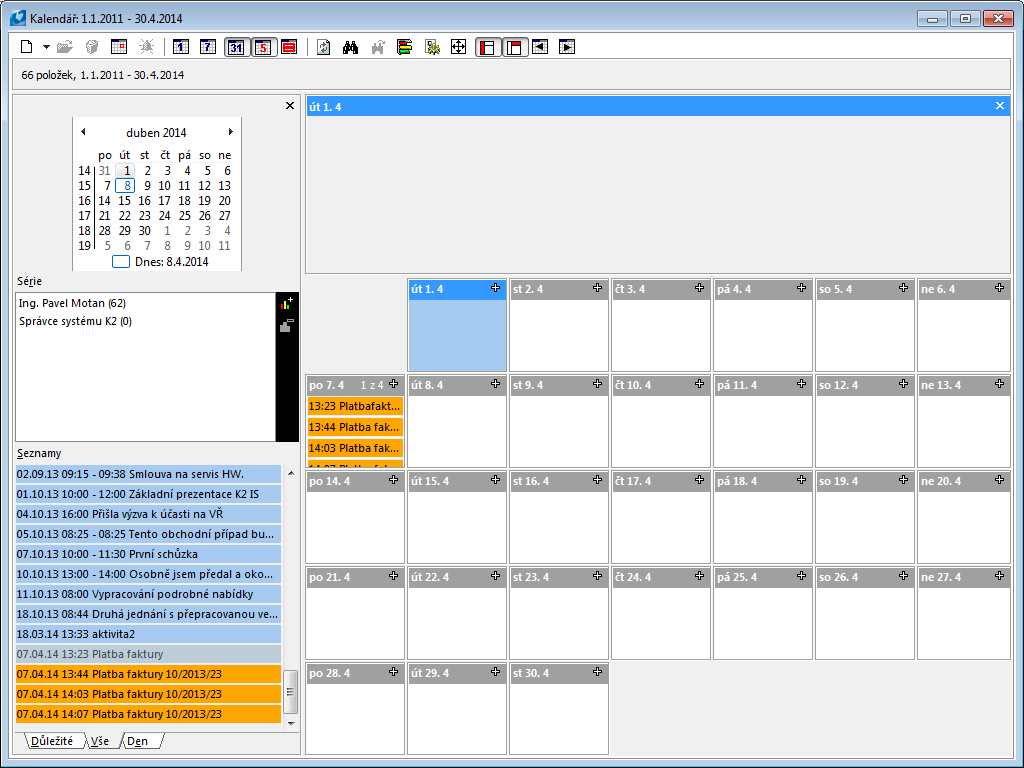Click the settings gear toolbar icon

tap(432, 47)
